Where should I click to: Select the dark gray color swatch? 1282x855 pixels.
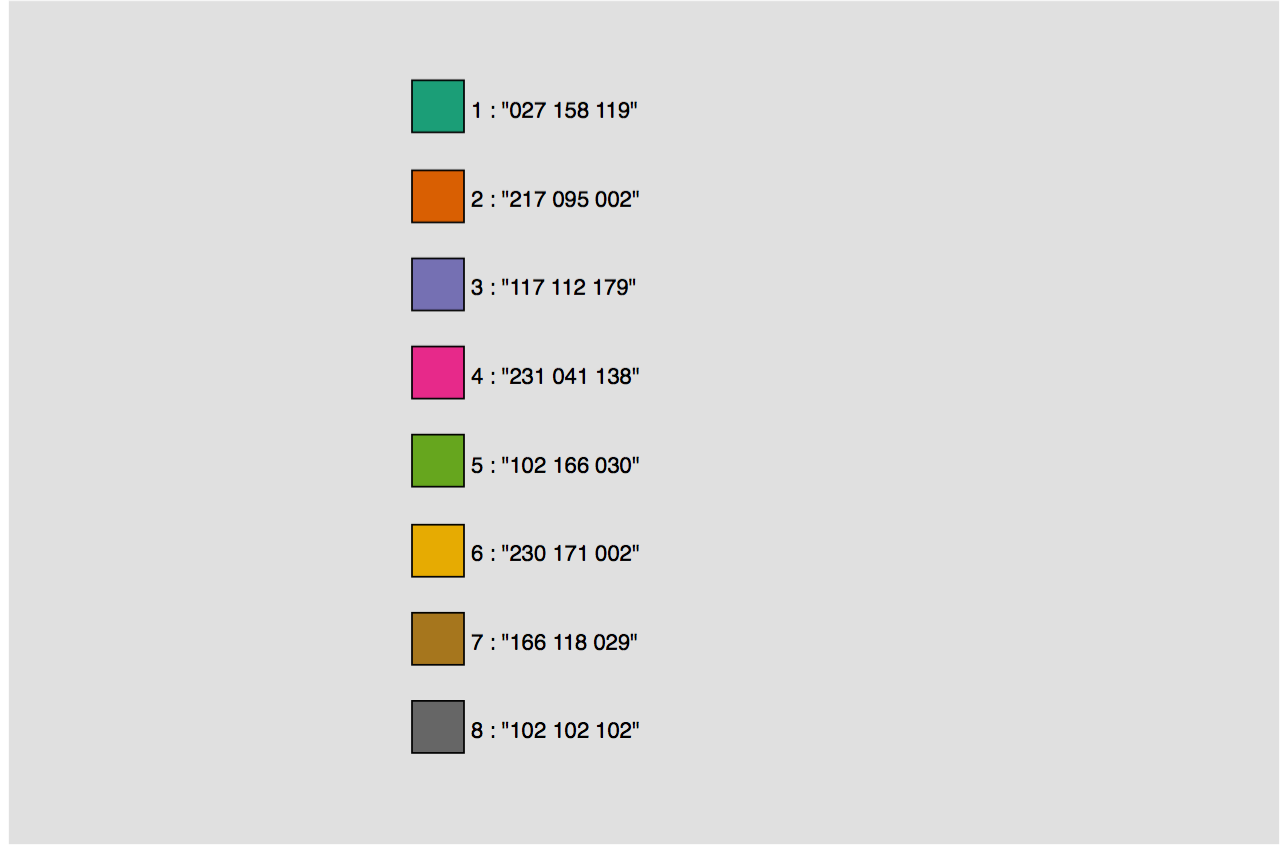tap(438, 727)
